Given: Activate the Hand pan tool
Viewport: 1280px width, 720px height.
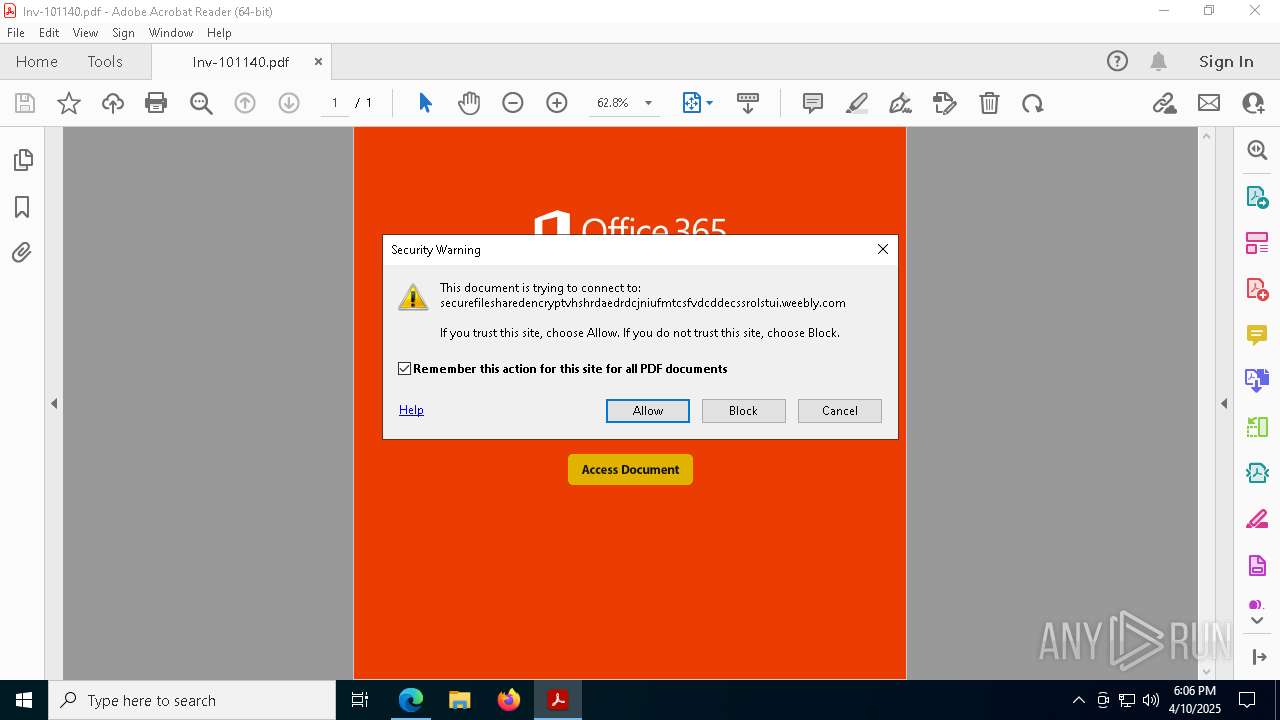Looking at the screenshot, I should point(469,103).
